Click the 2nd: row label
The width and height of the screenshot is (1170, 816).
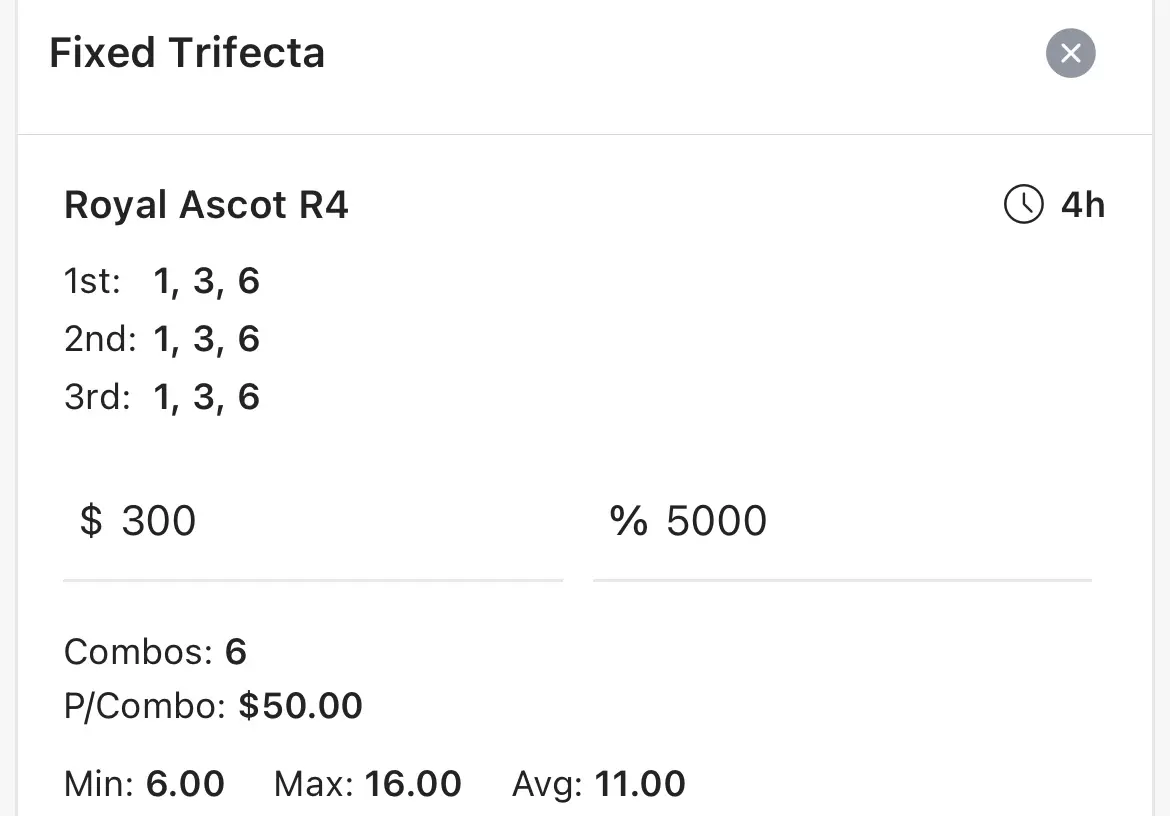coord(101,339)
